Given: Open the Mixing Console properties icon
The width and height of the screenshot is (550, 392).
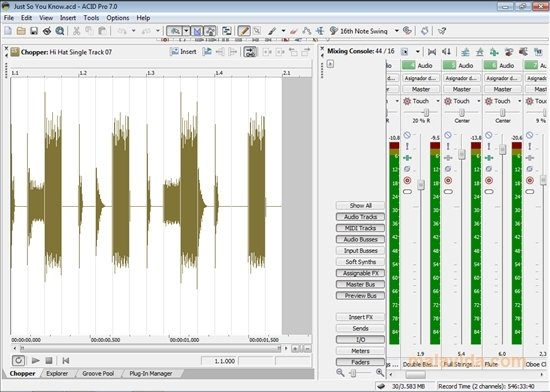Looking at the screenshot, I should (x=405, y=52).
